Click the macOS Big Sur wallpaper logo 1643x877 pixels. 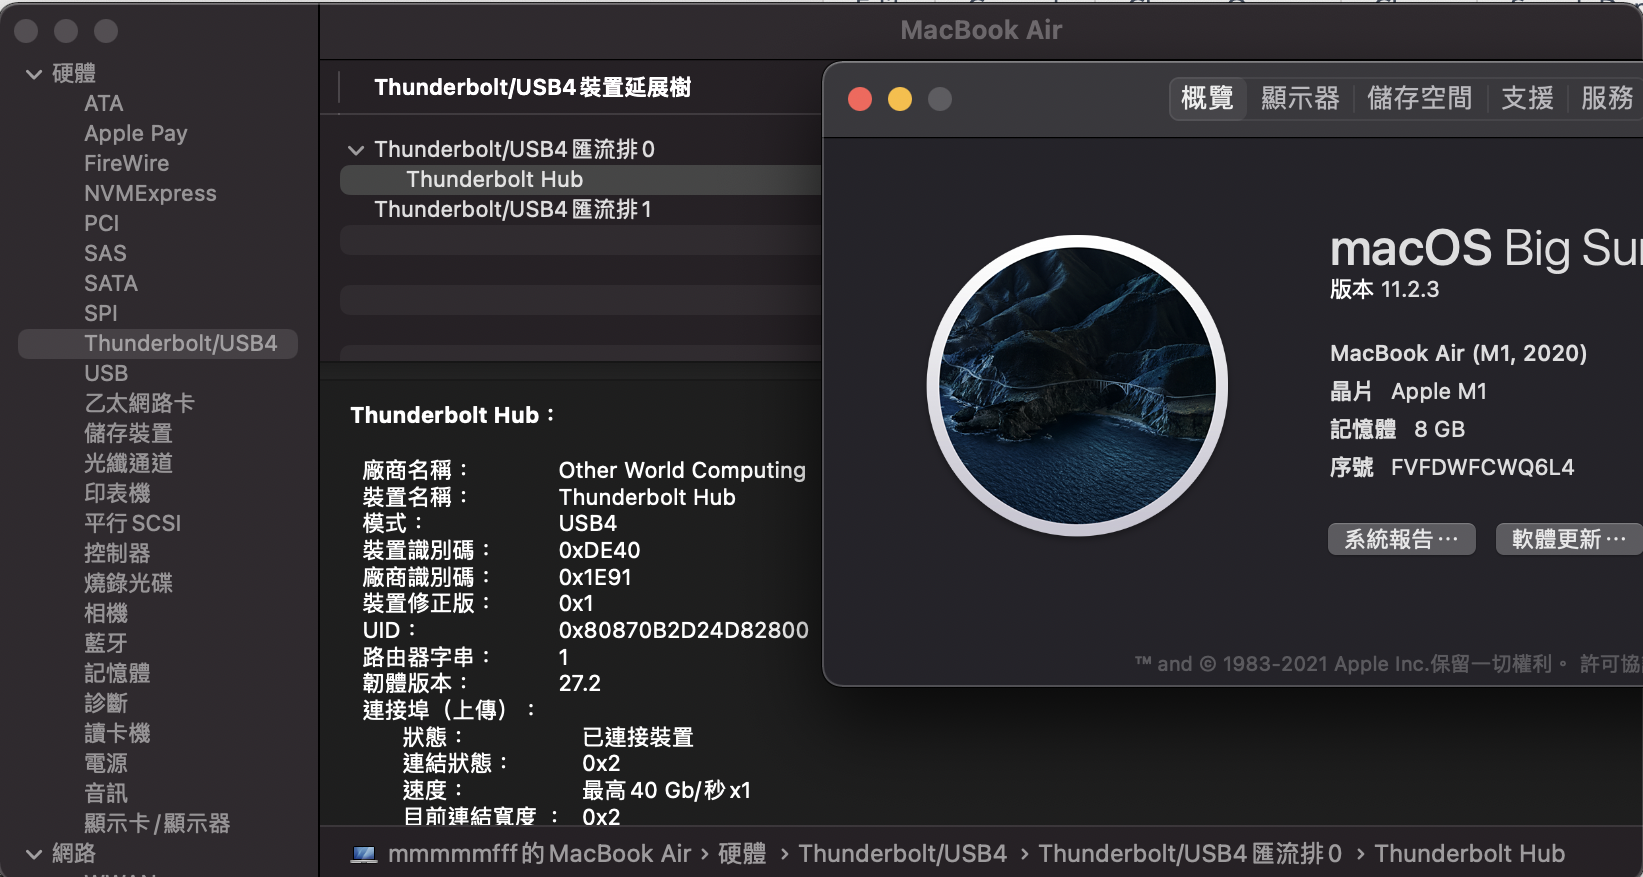click(x=1077, y=385)
